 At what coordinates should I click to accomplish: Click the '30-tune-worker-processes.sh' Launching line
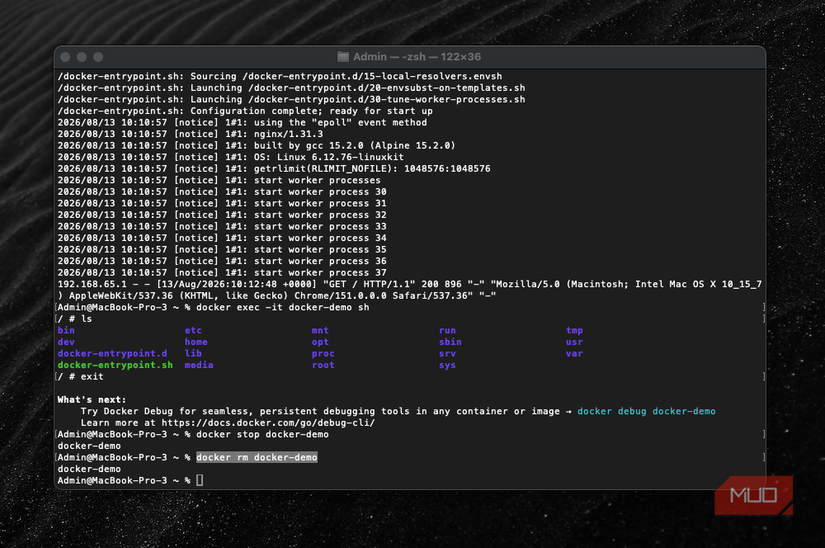291,99
